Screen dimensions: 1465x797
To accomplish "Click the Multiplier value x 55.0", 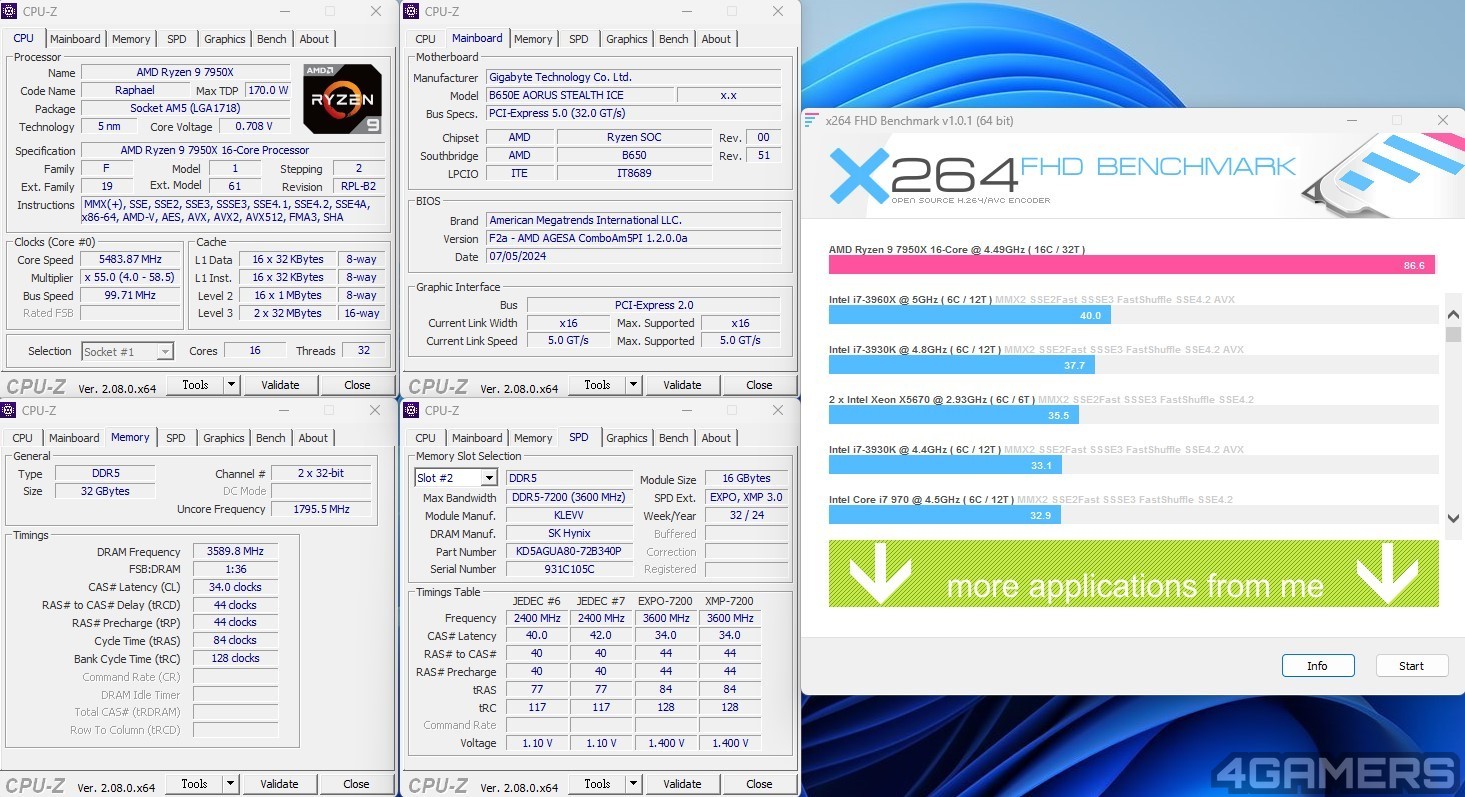I will 131,278.
